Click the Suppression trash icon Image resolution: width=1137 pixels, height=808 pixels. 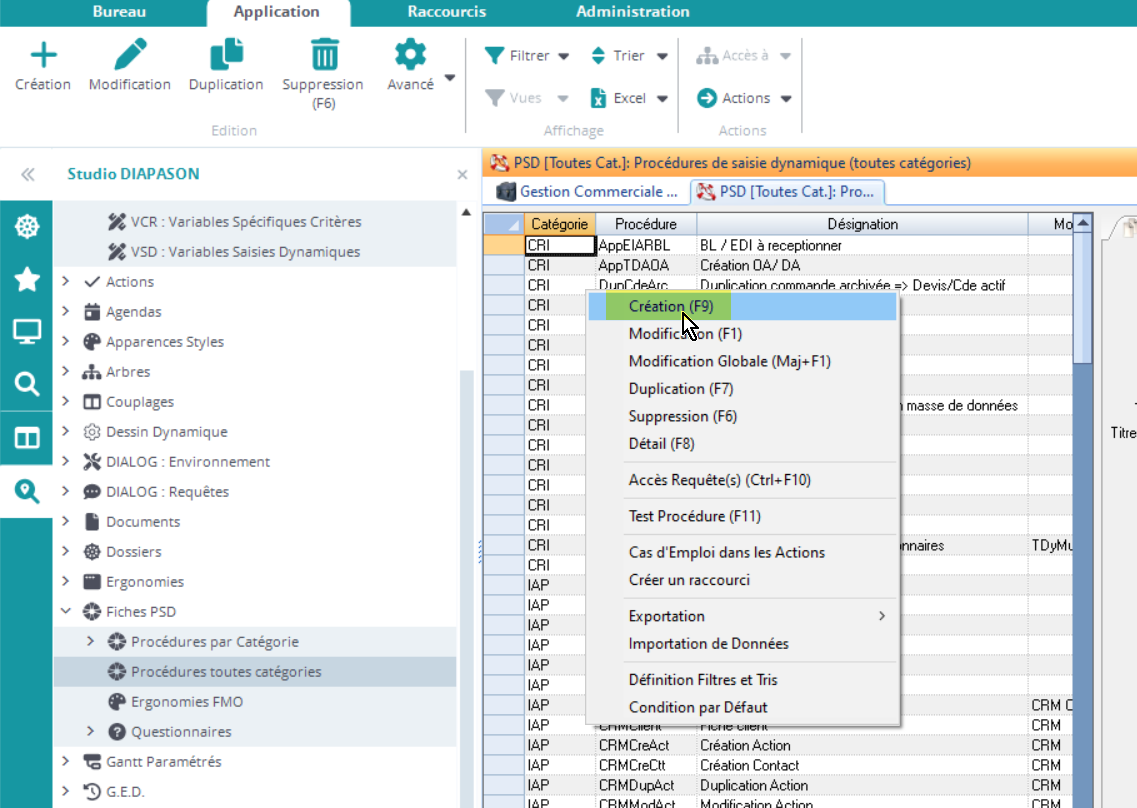(323, 55)
